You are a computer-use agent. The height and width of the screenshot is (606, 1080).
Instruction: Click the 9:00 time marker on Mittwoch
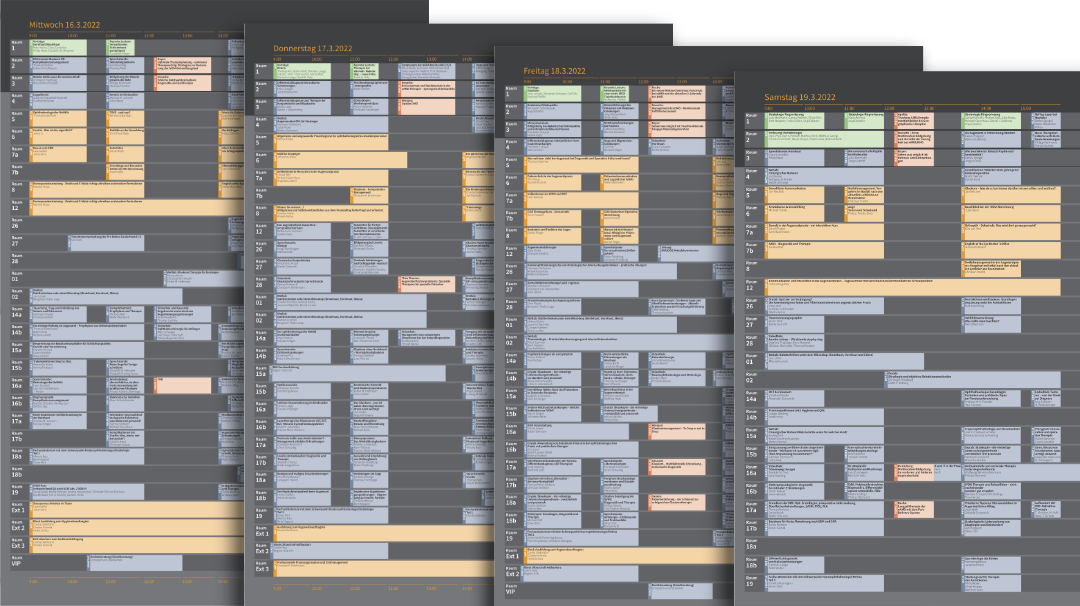[31, 34]
